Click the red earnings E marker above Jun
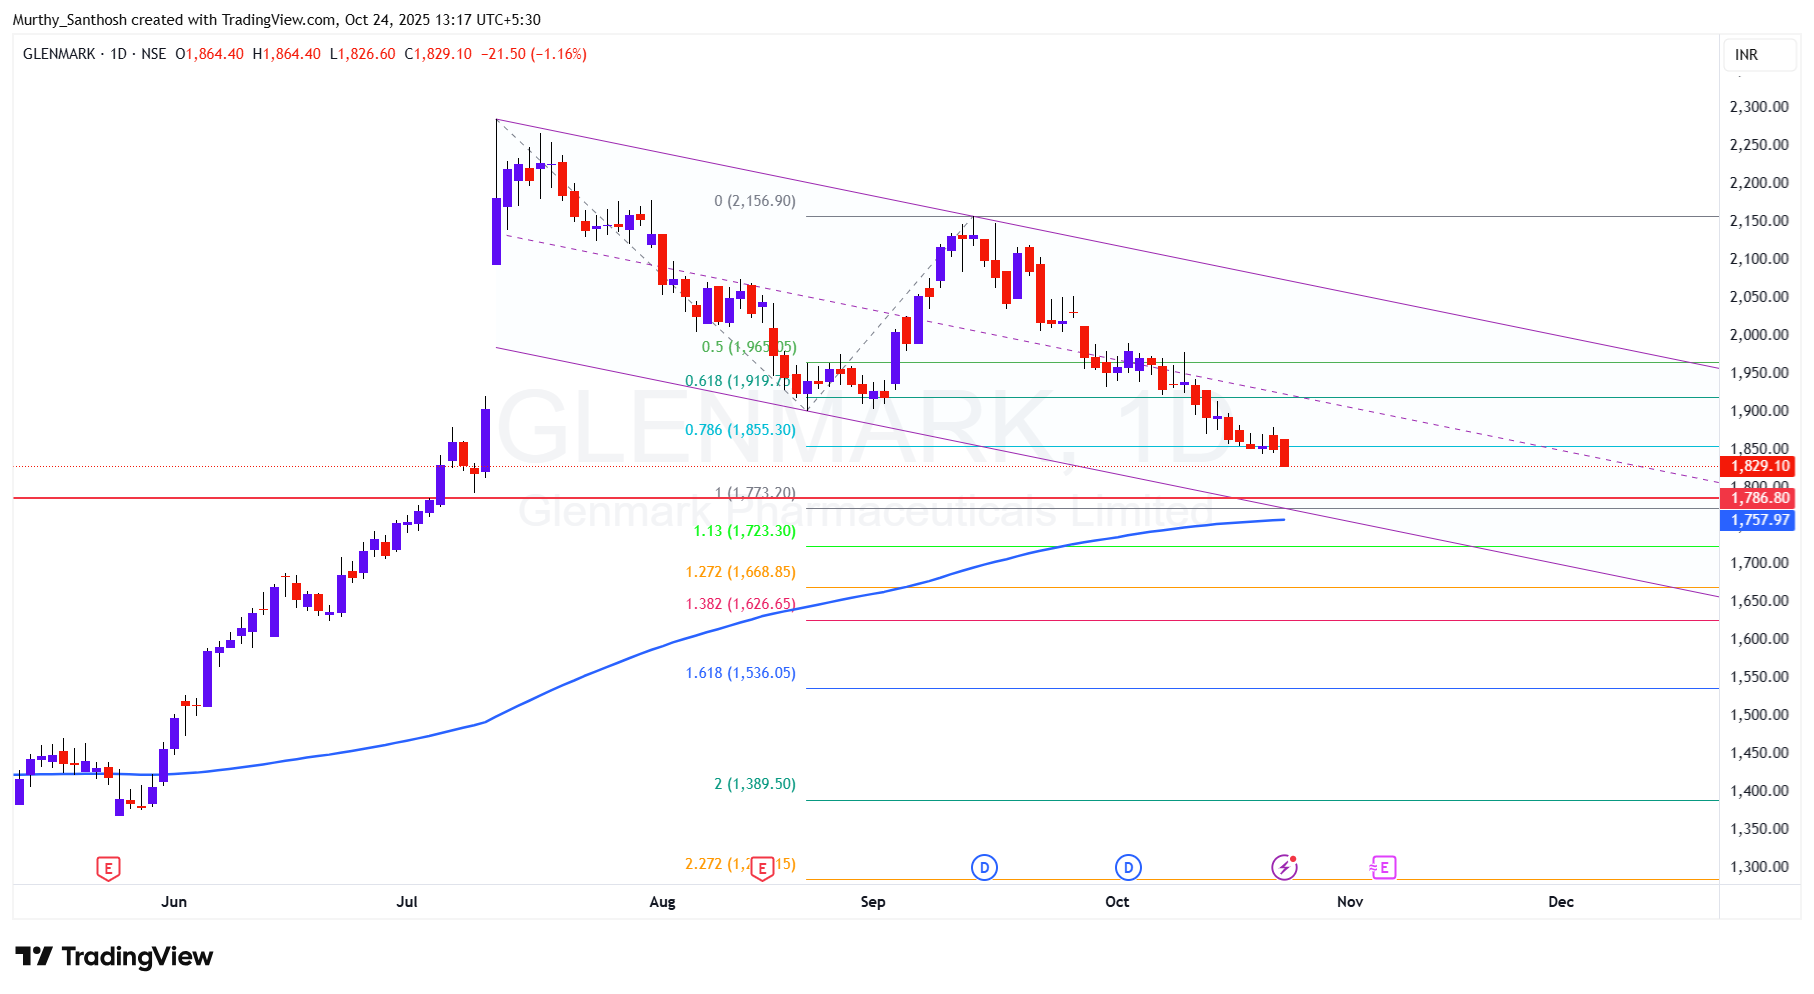The image size is (1814, 994). (108, 868)
